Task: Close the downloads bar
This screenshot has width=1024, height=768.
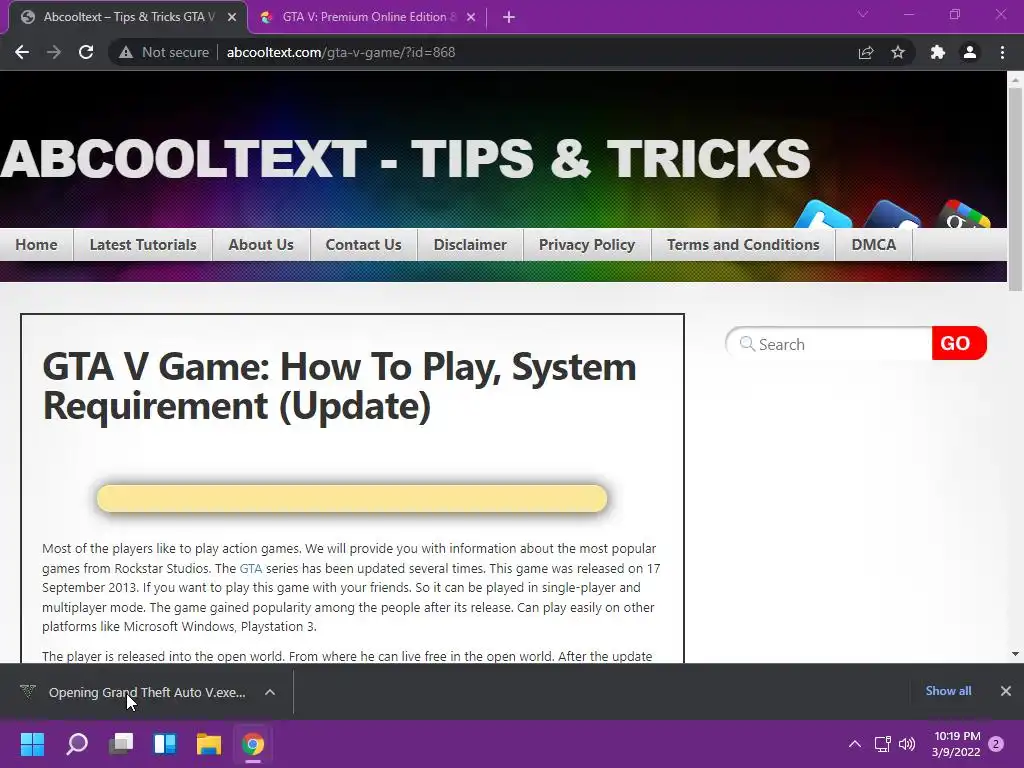Action: point(1006,691)
